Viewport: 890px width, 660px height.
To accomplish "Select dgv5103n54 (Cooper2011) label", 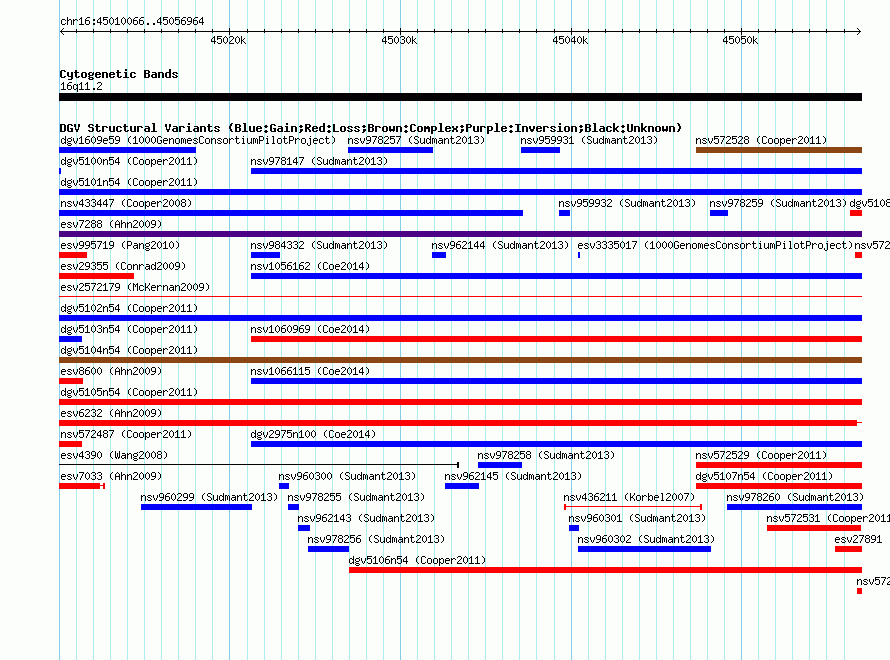I will (129, 329).
